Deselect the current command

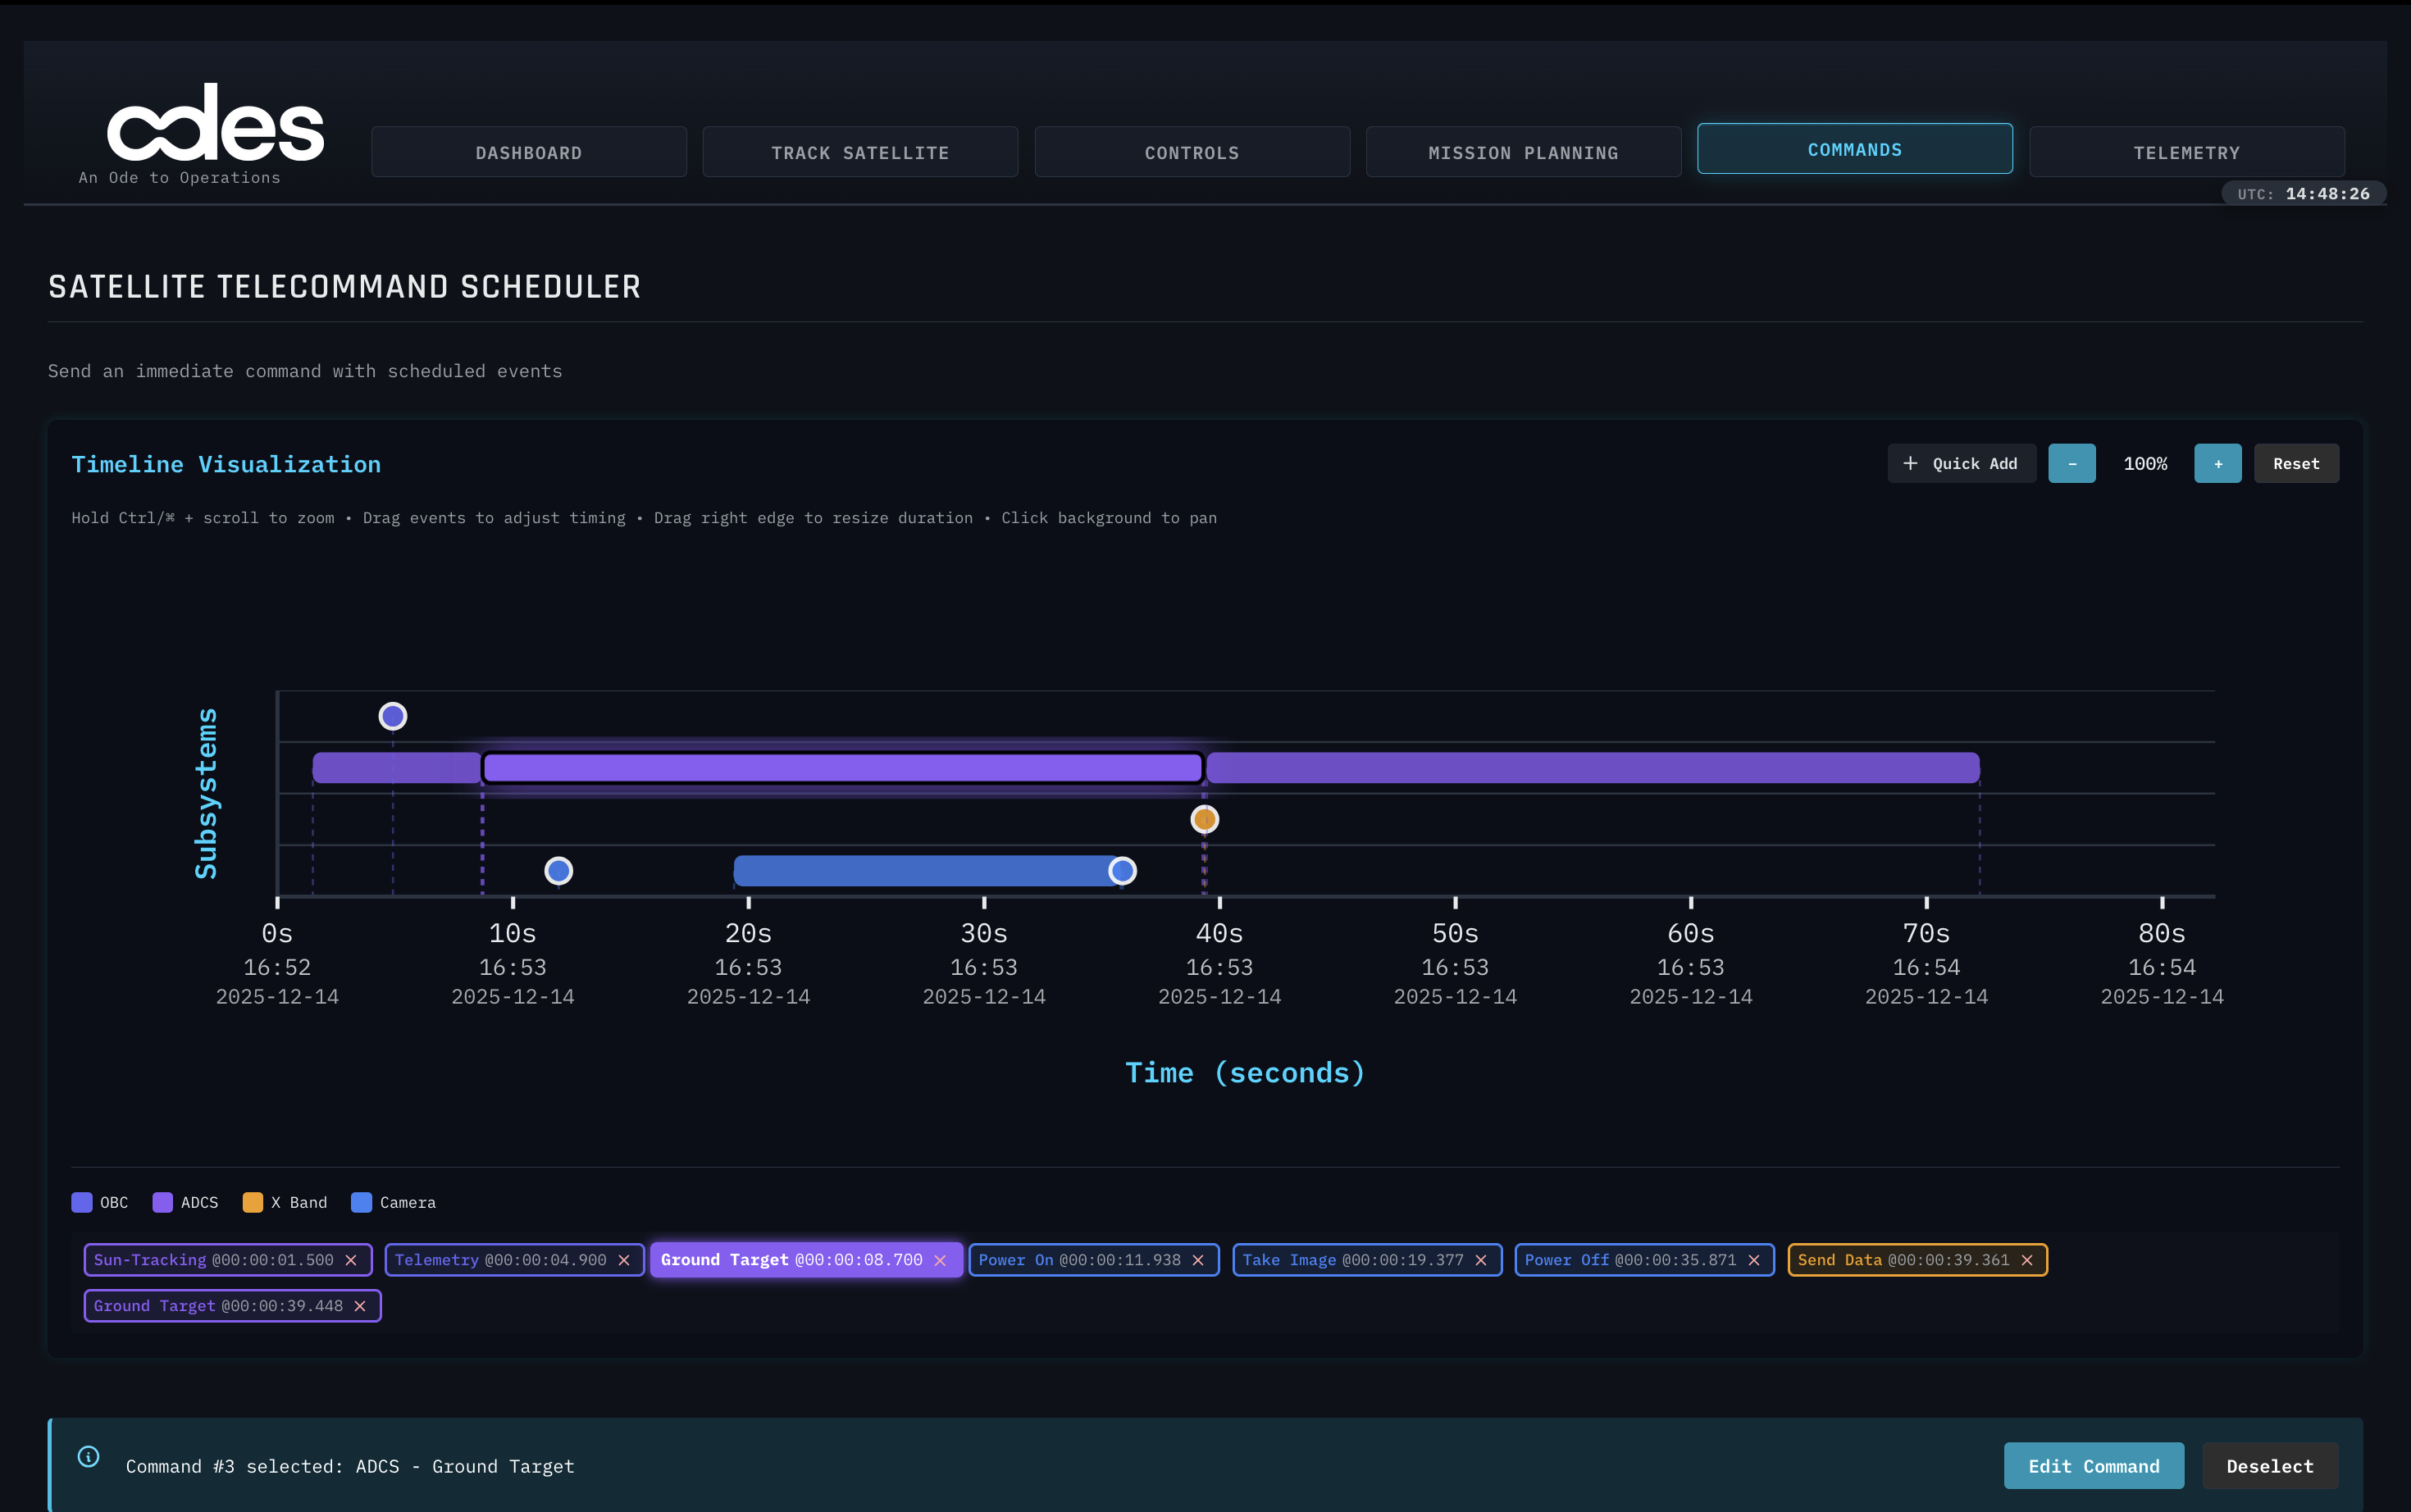(2269, 1466)
